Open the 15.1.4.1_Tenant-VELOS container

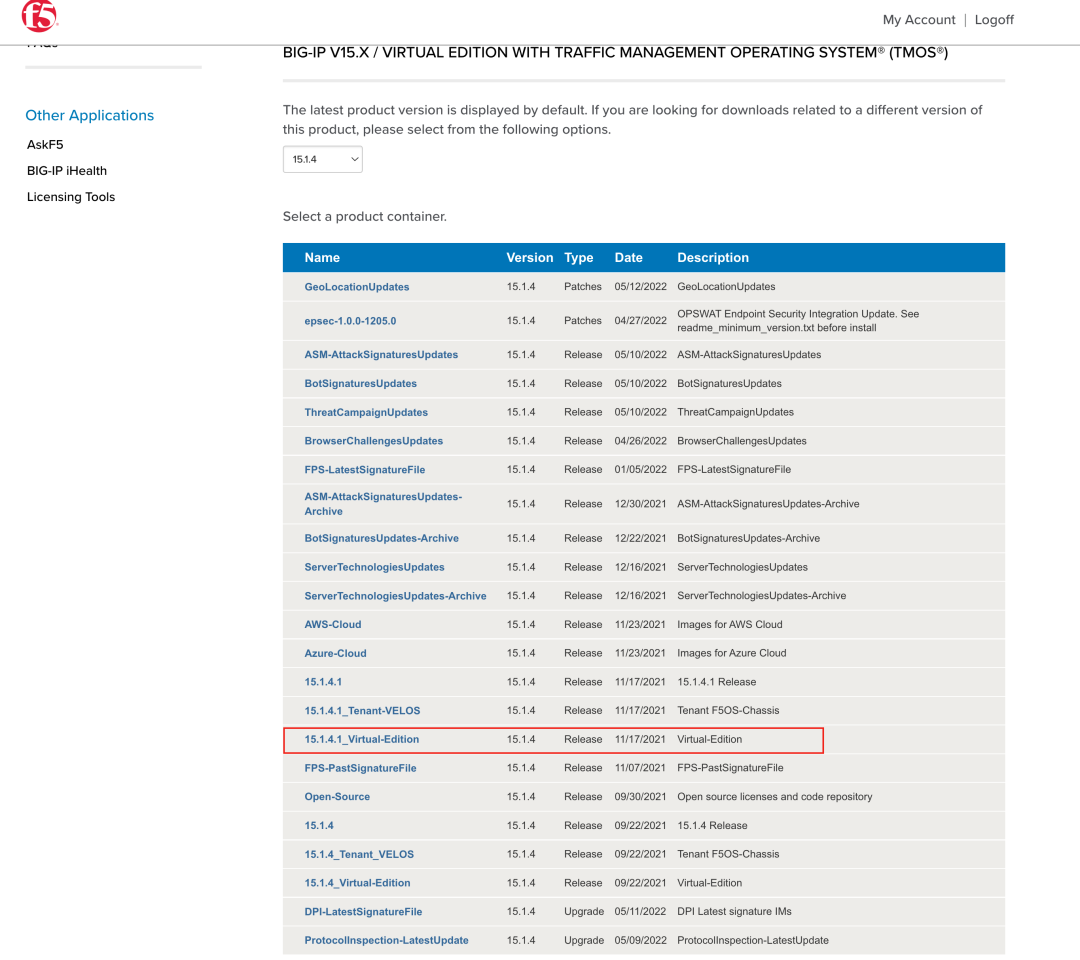pos(362,711)
